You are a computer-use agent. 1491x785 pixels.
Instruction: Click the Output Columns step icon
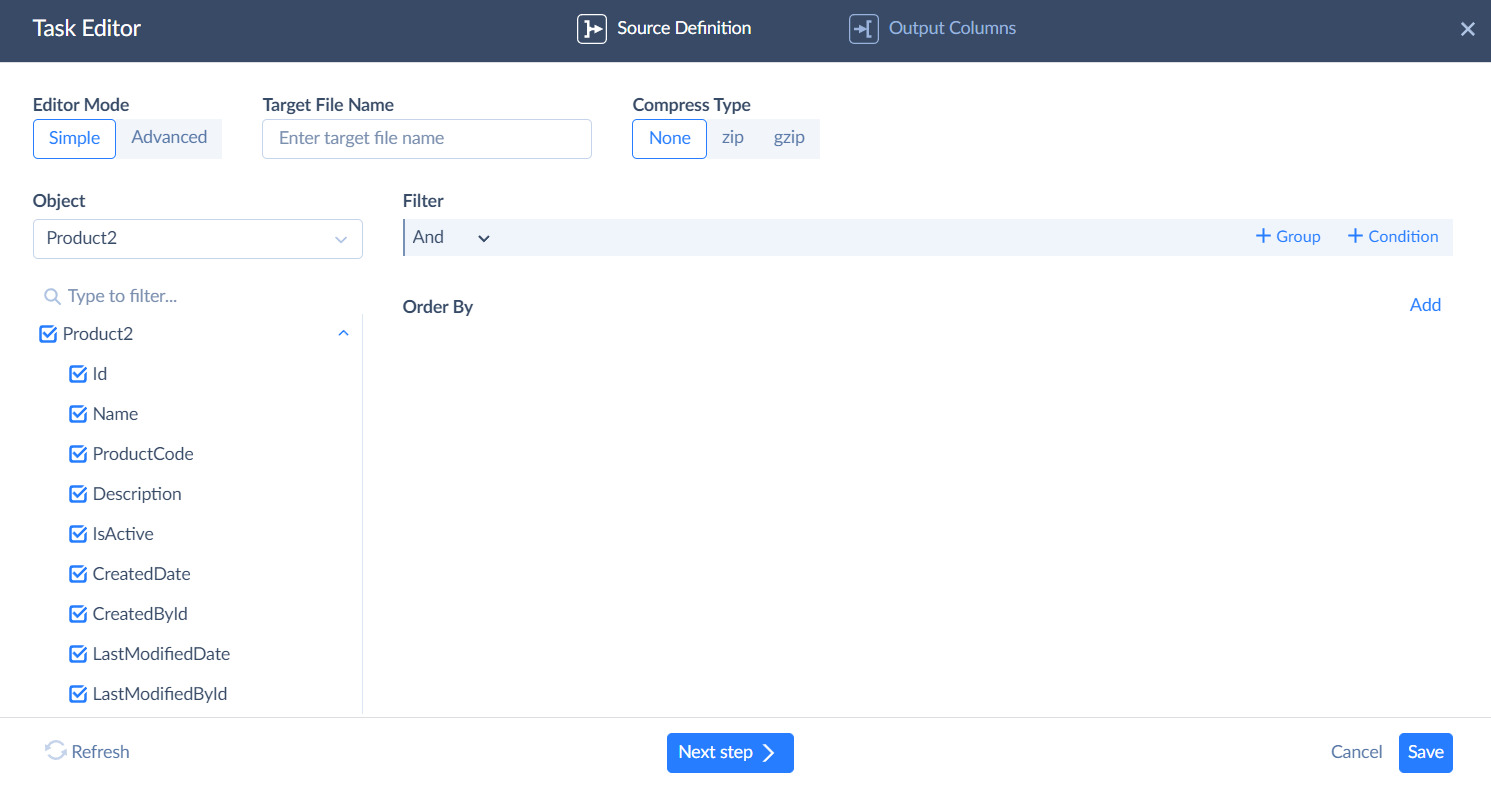click(x=863, y=29)
